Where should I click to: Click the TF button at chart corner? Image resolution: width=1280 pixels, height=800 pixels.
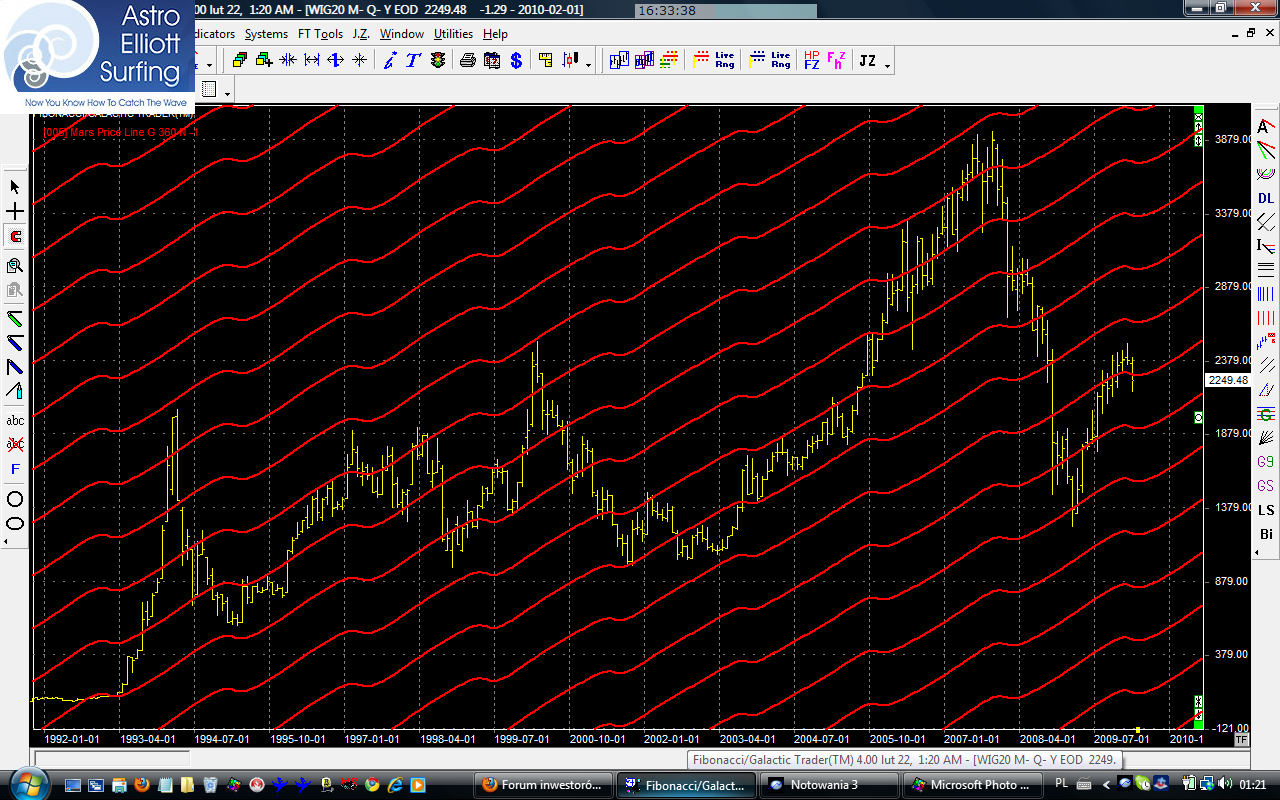(x=1242, y=740)
